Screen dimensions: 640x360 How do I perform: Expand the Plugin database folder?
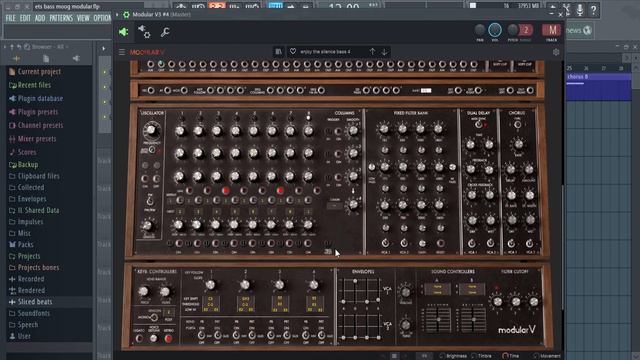[x=36, y=99]
